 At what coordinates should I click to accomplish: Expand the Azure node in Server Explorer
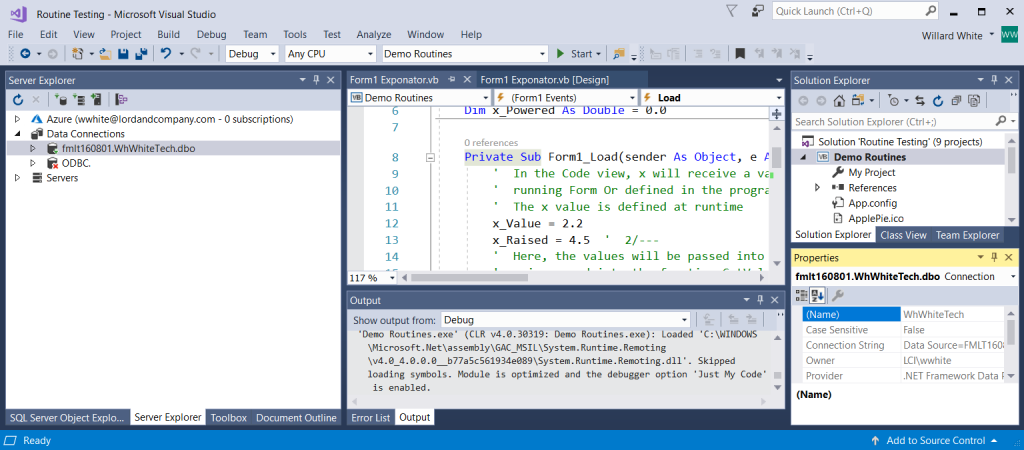[x=17, y=118]
